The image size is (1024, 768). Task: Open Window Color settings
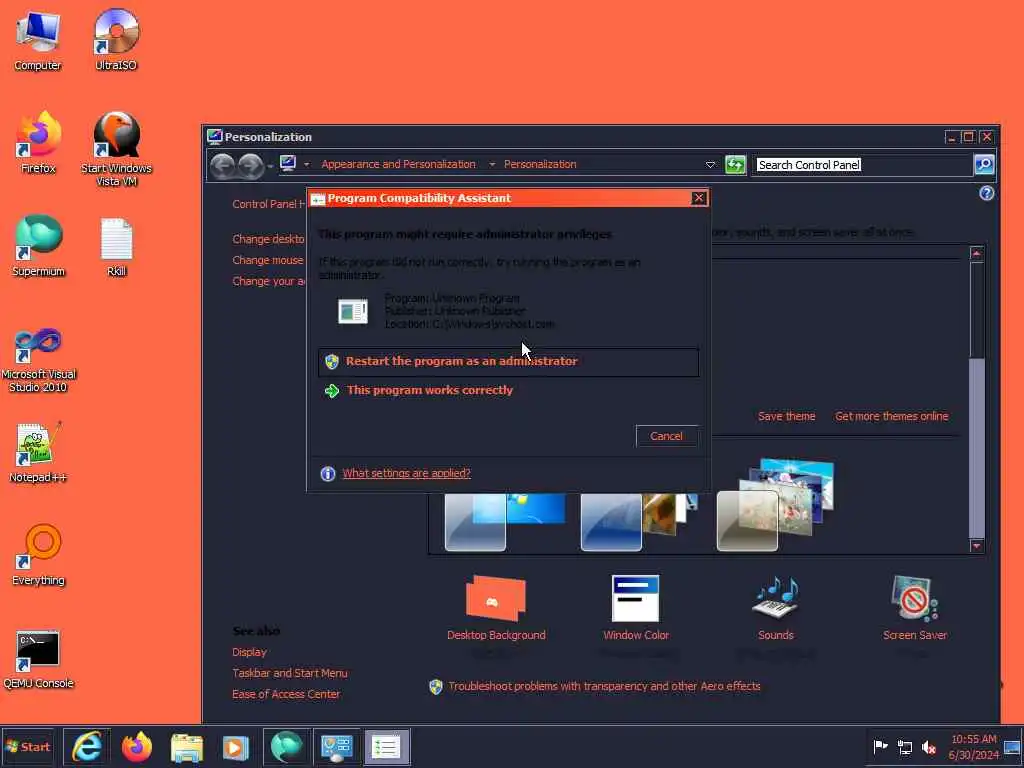[x=635, y=609]
